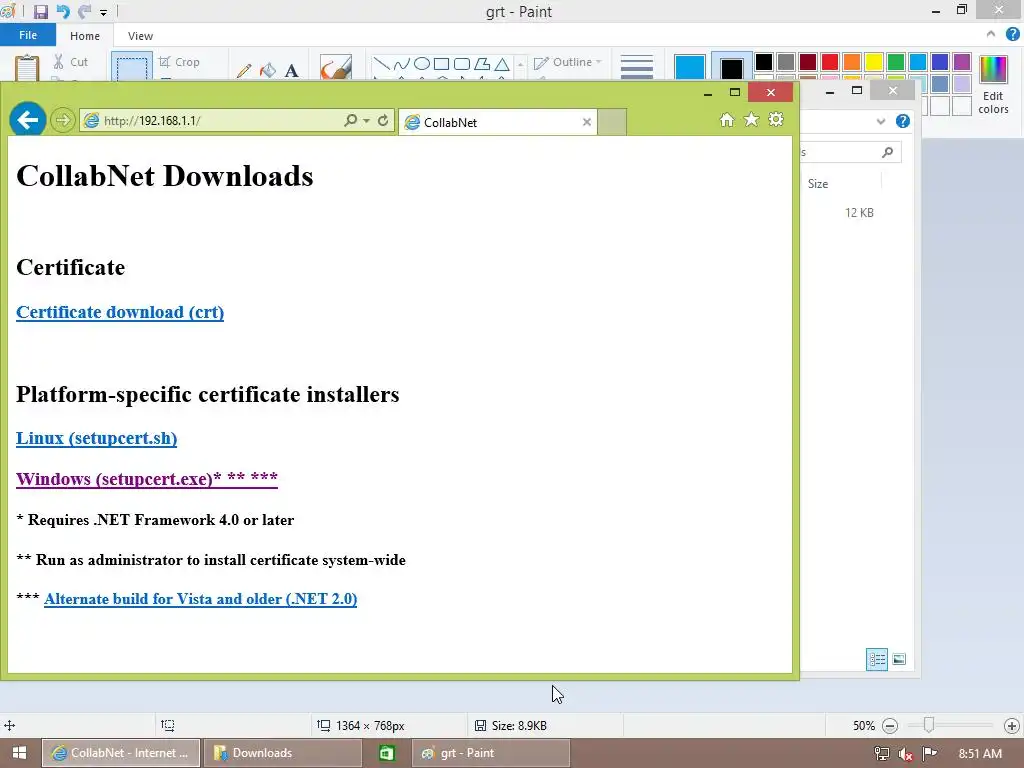The image size is (1024, 768).
Task: Open the Tools gear icon in Internet Explorer
Action: 776,120
